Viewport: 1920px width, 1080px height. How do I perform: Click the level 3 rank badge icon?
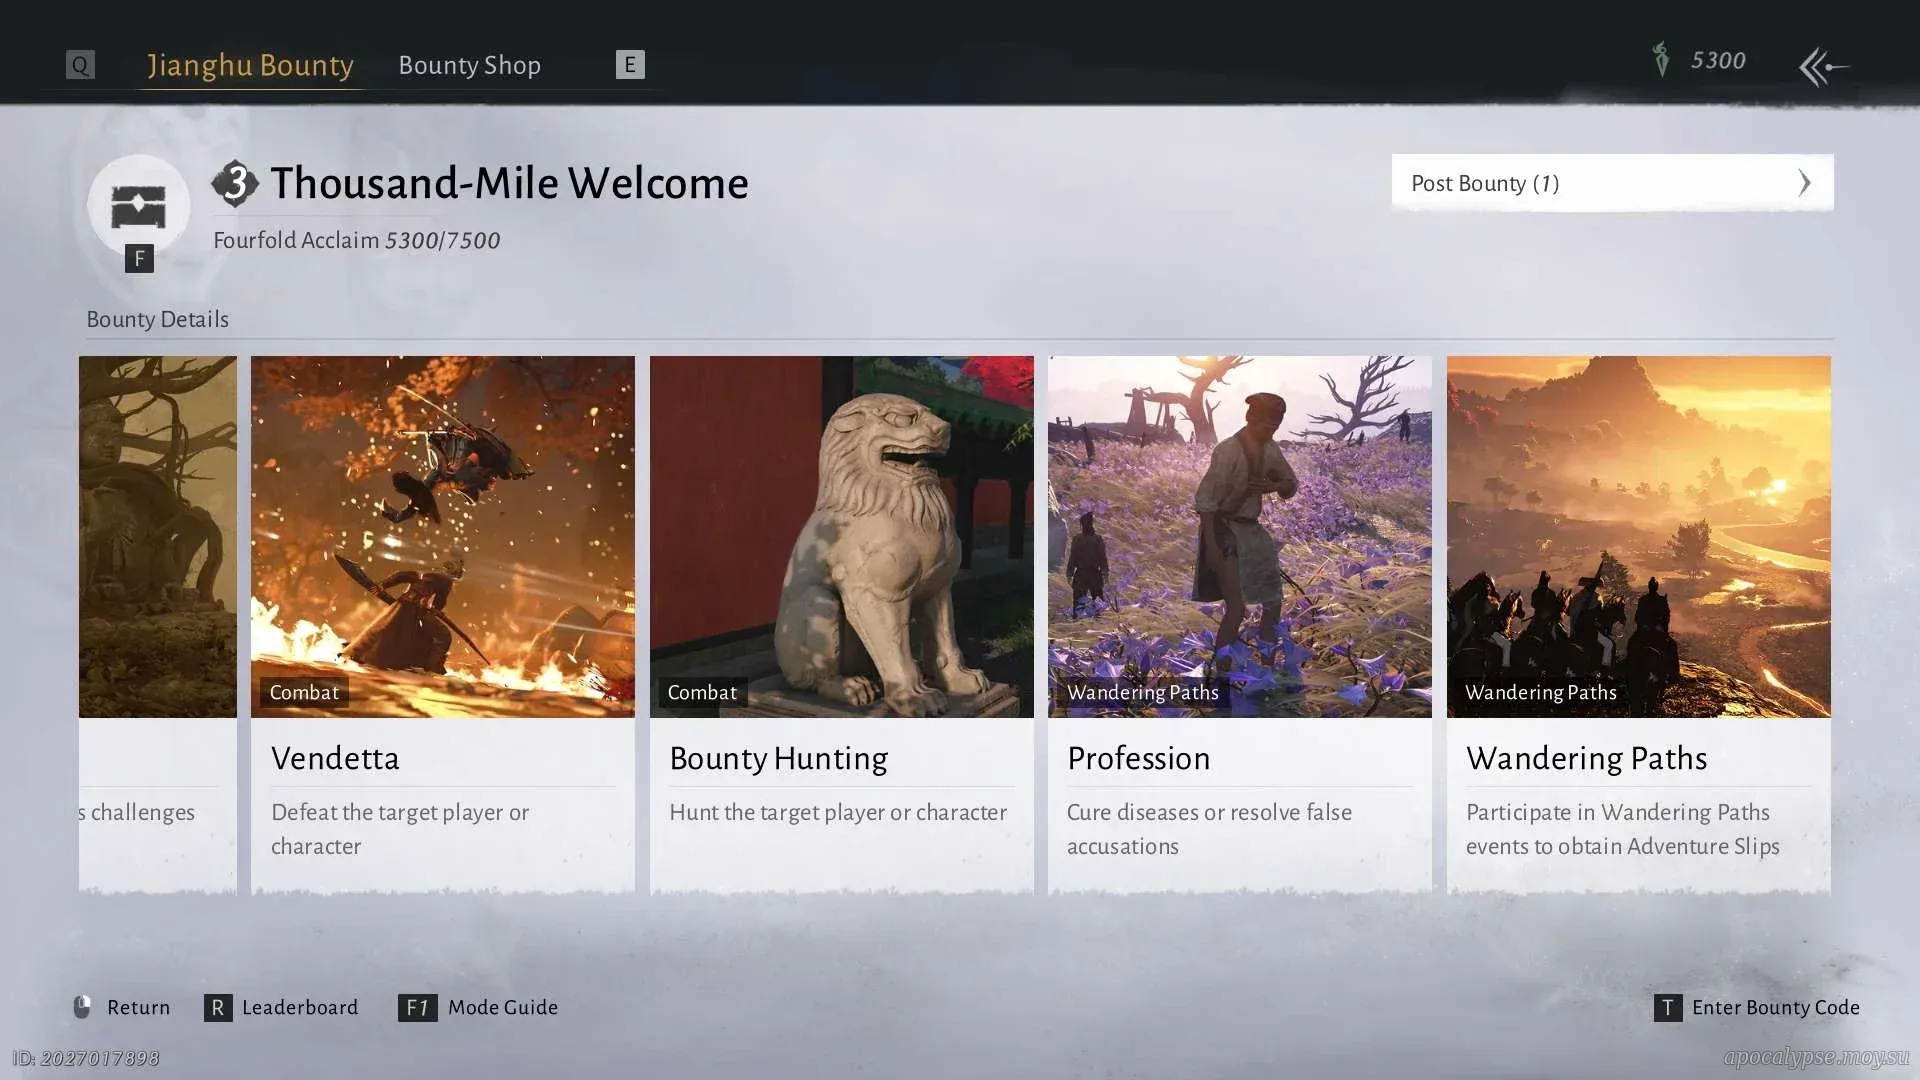pos(235,183)
